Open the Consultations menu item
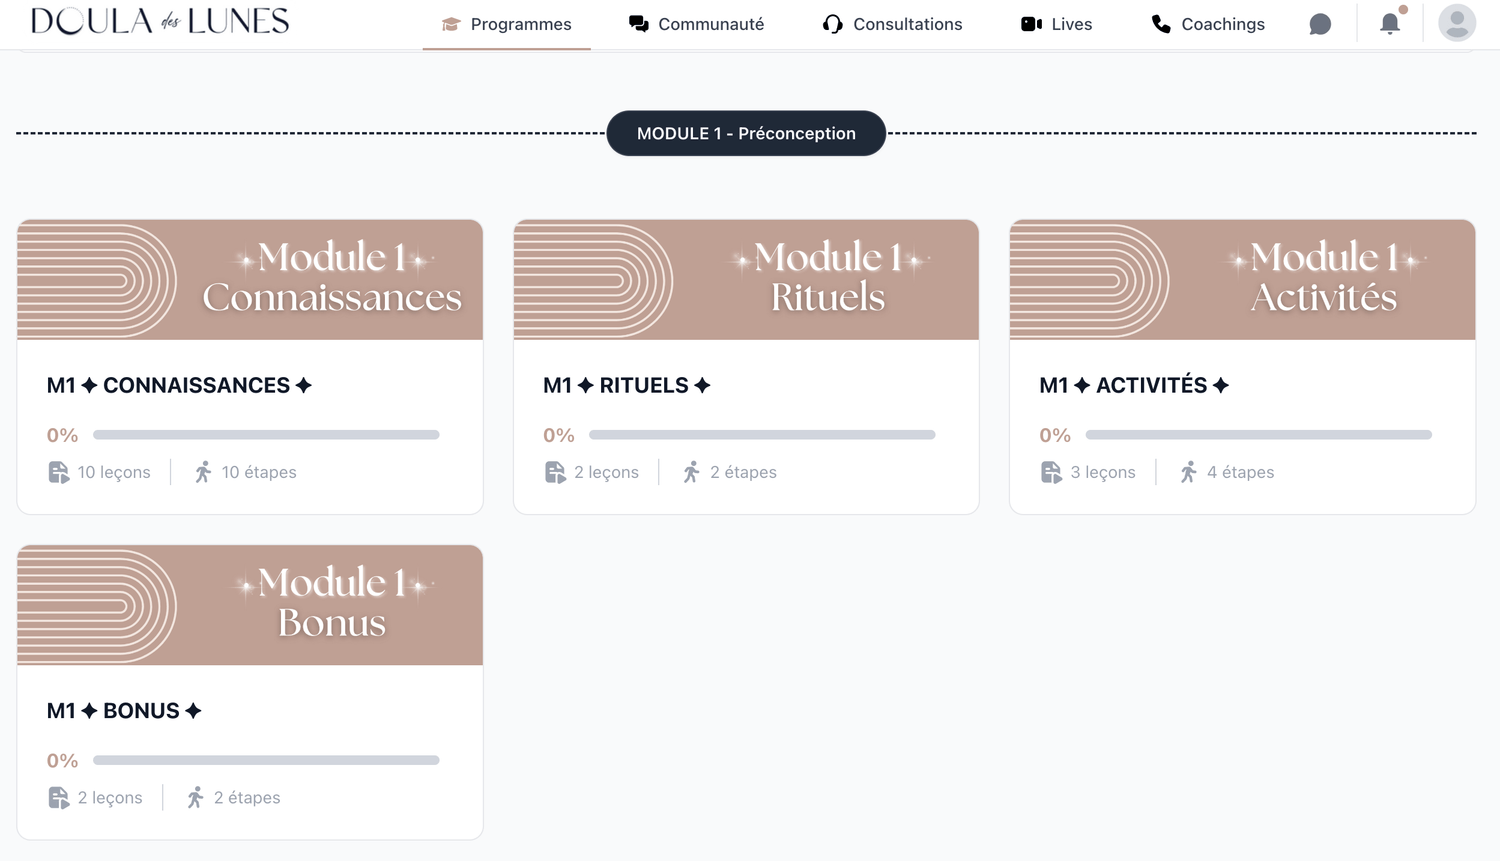 click(892, 24)
